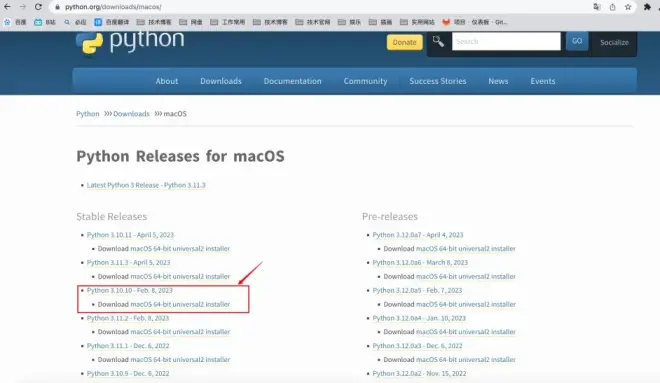The image size is (660, 383).
Task: Open Python 3.12.0a5 - Feb. 7, 2023 pre-release
Action: (417, 290)
